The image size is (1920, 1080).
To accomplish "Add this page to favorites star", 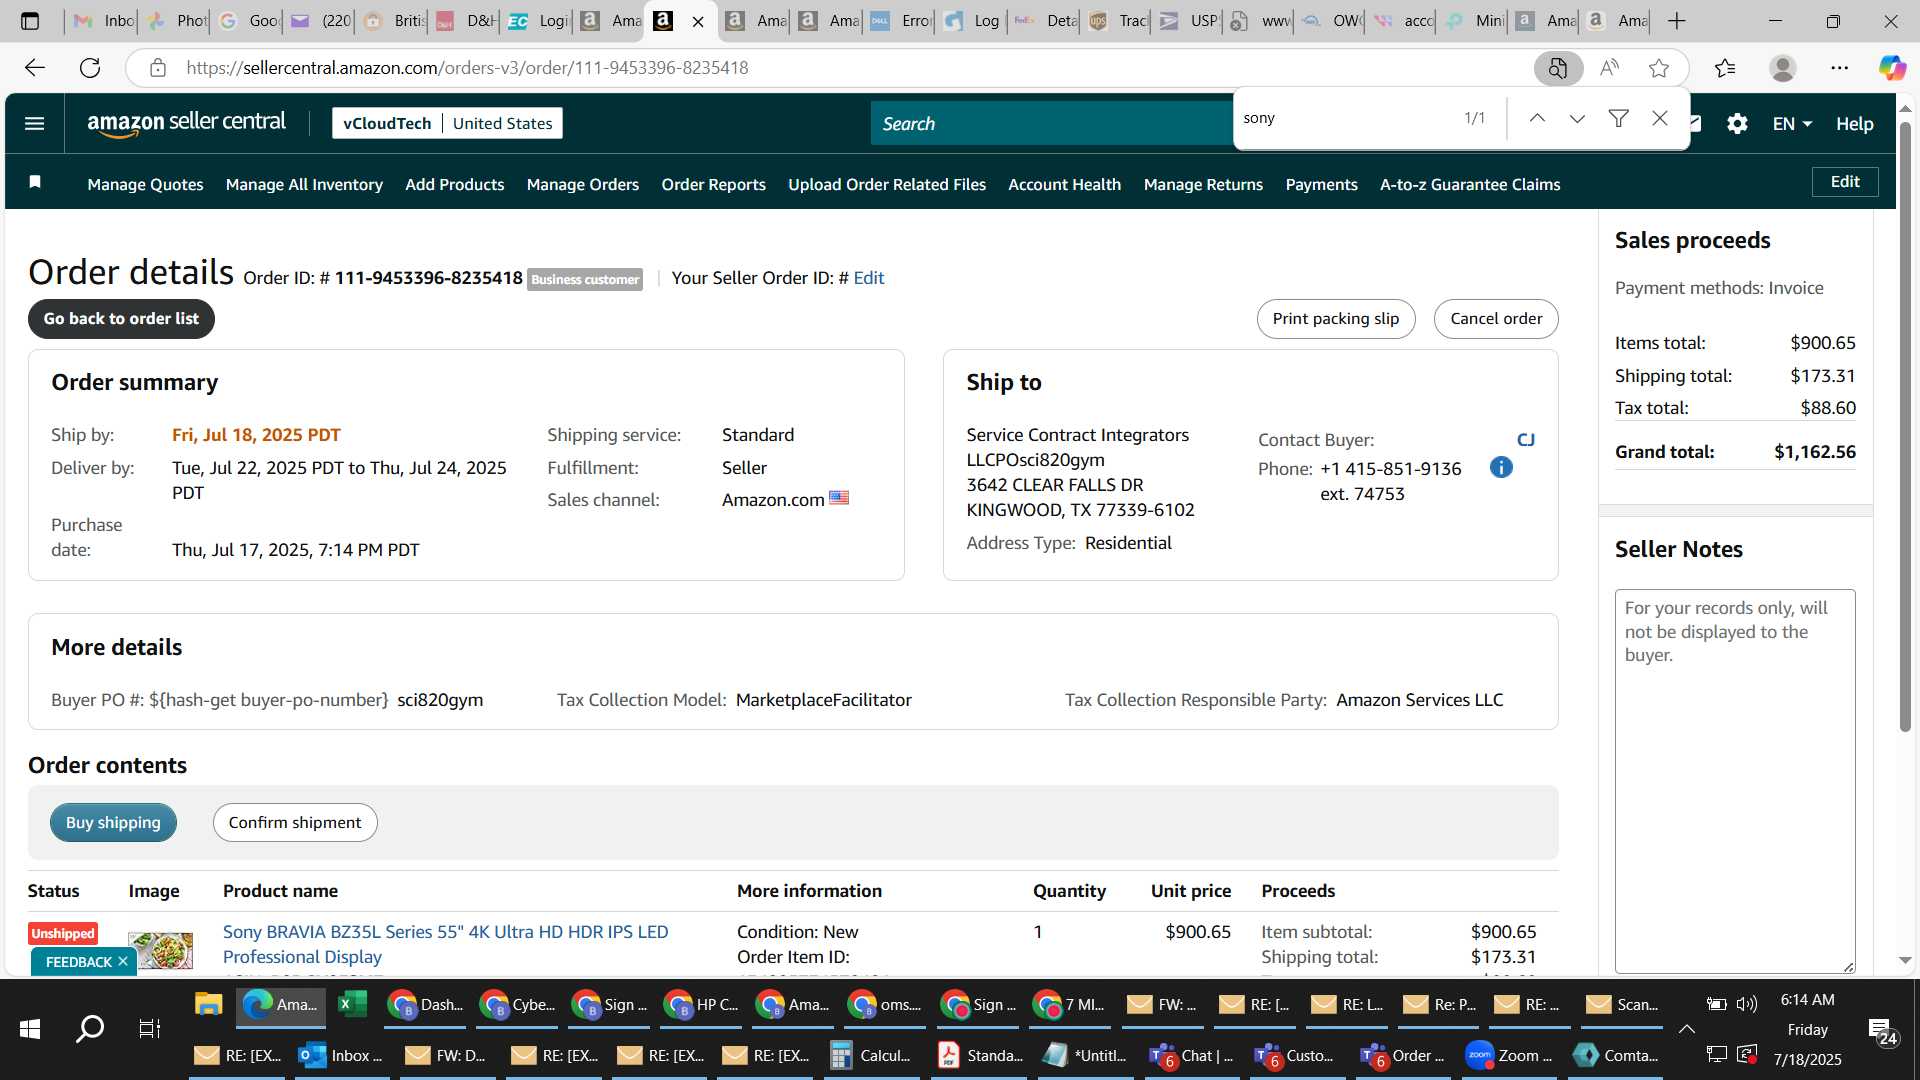I will 1659,68.
